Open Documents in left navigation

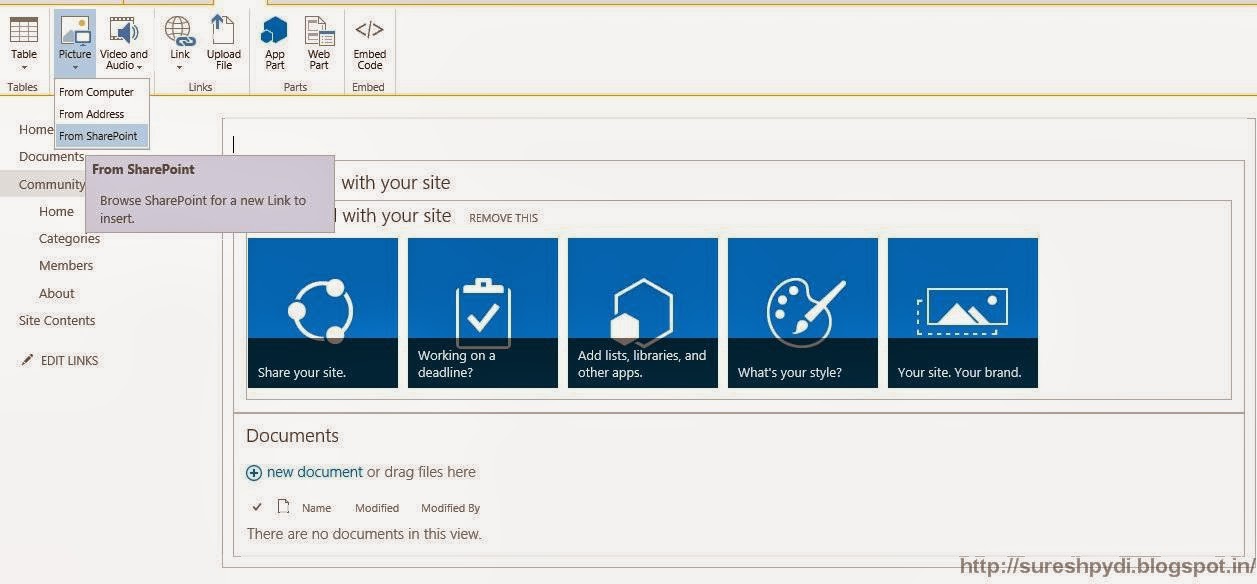coord(51,156)
